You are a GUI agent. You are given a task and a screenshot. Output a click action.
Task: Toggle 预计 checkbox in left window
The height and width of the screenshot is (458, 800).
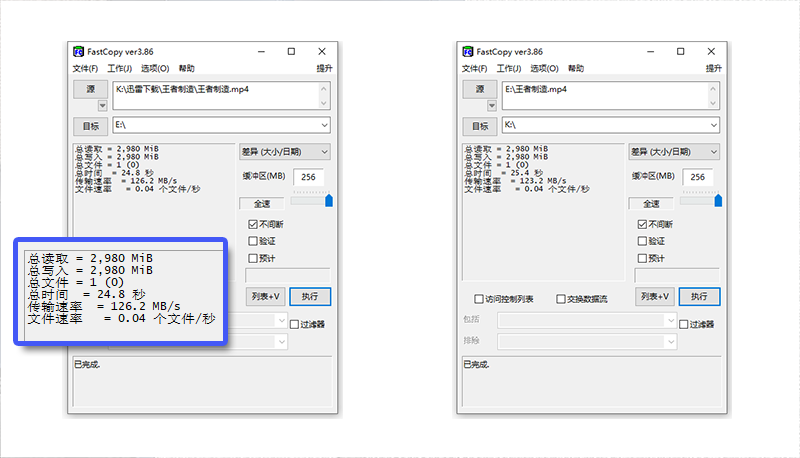tap(253, 258)
